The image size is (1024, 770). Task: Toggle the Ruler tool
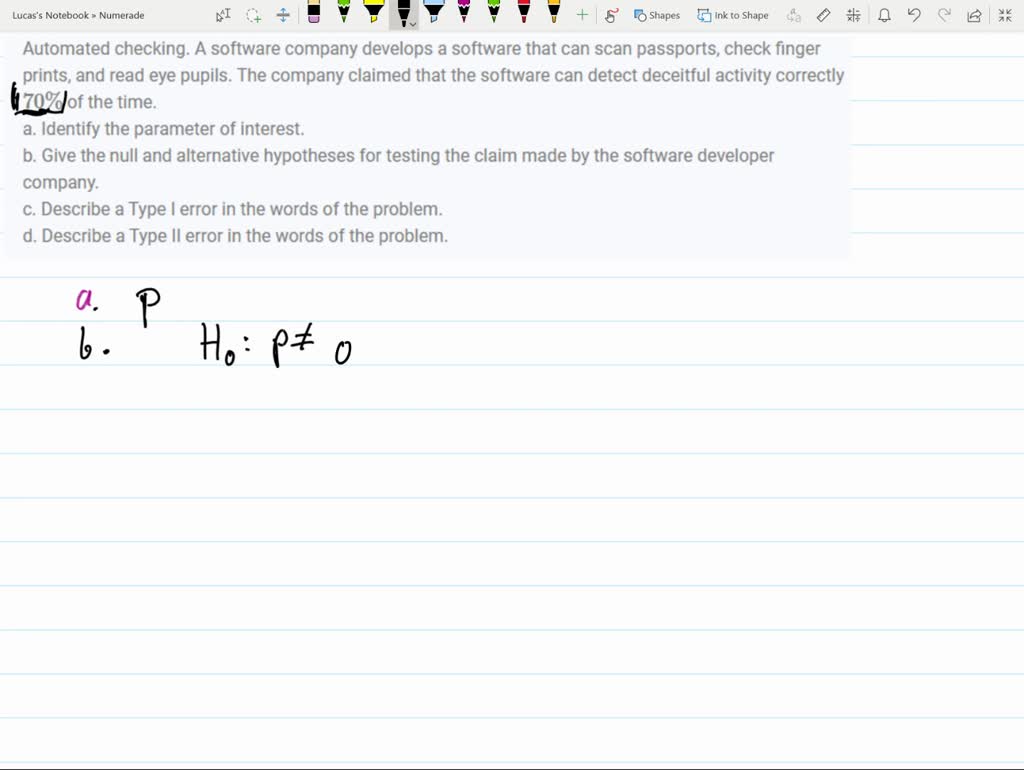pyautogui.click(x=824, y=15)
